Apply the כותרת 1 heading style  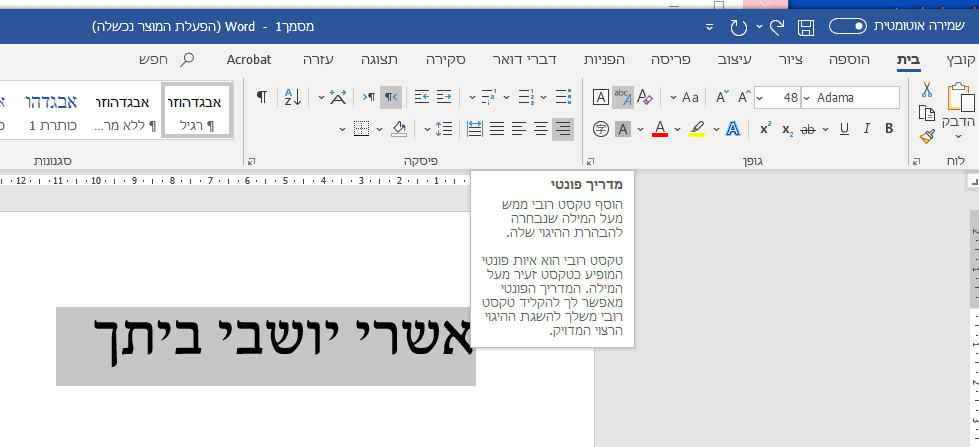coord(53,110)
